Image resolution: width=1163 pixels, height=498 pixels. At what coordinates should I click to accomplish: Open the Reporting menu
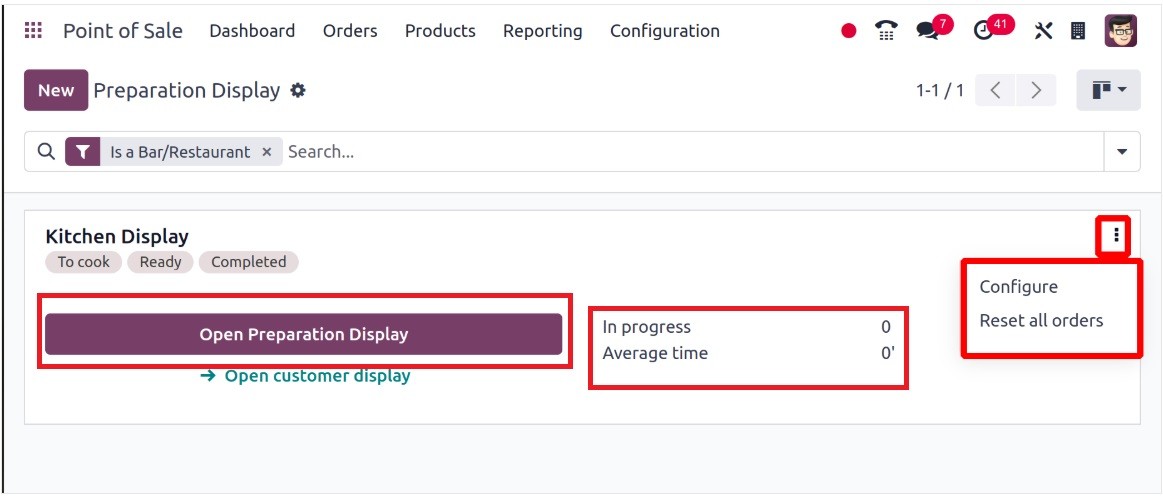click(x=542, y=31)
